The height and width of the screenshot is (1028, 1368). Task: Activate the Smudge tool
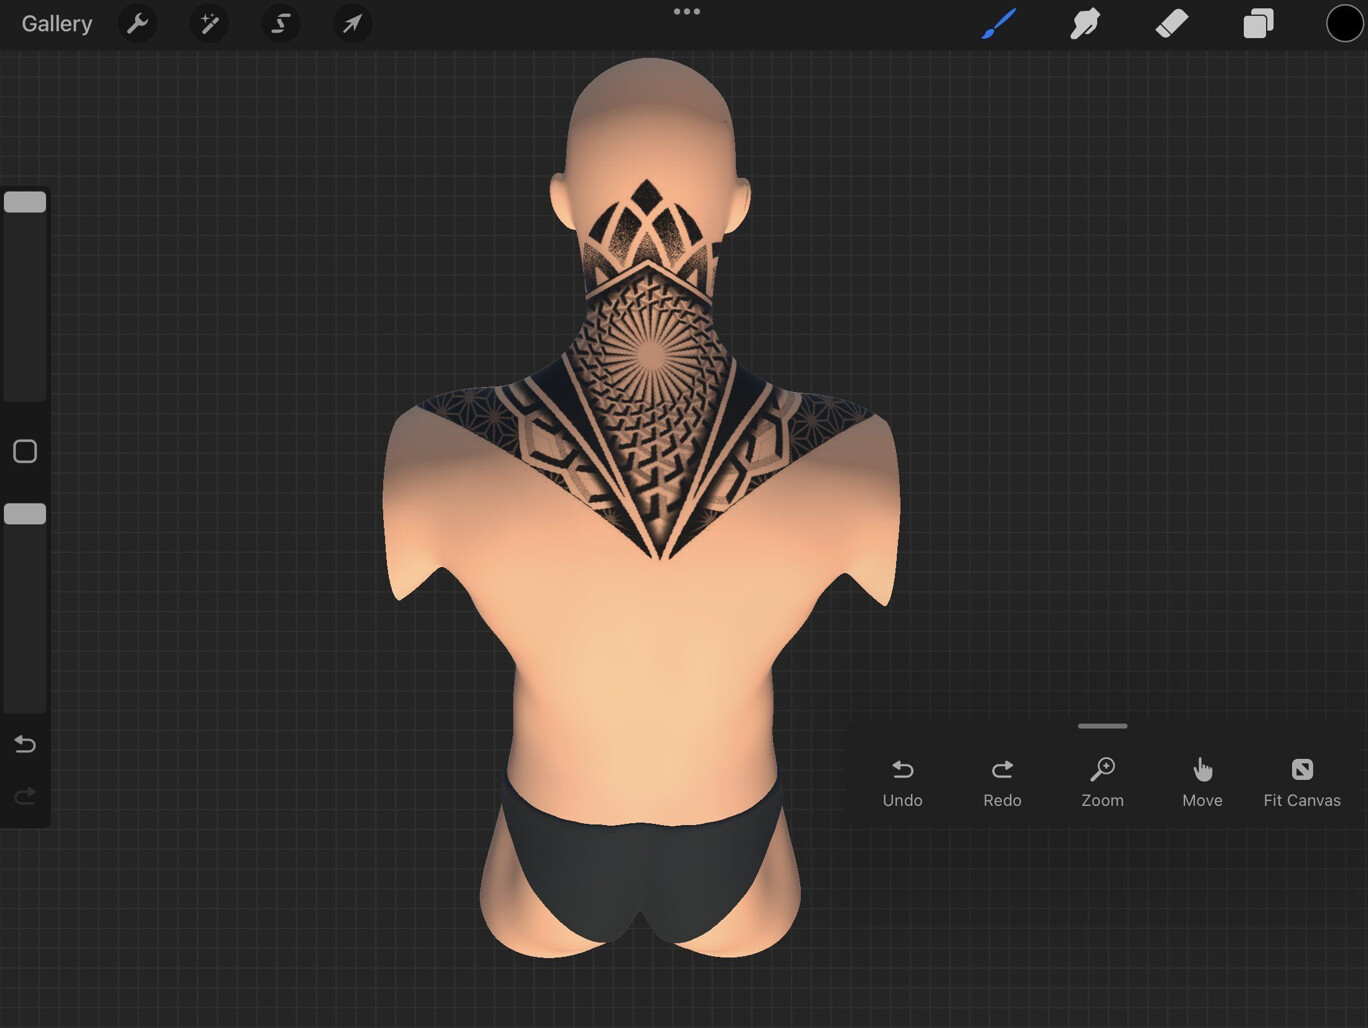click(1085, 23)
